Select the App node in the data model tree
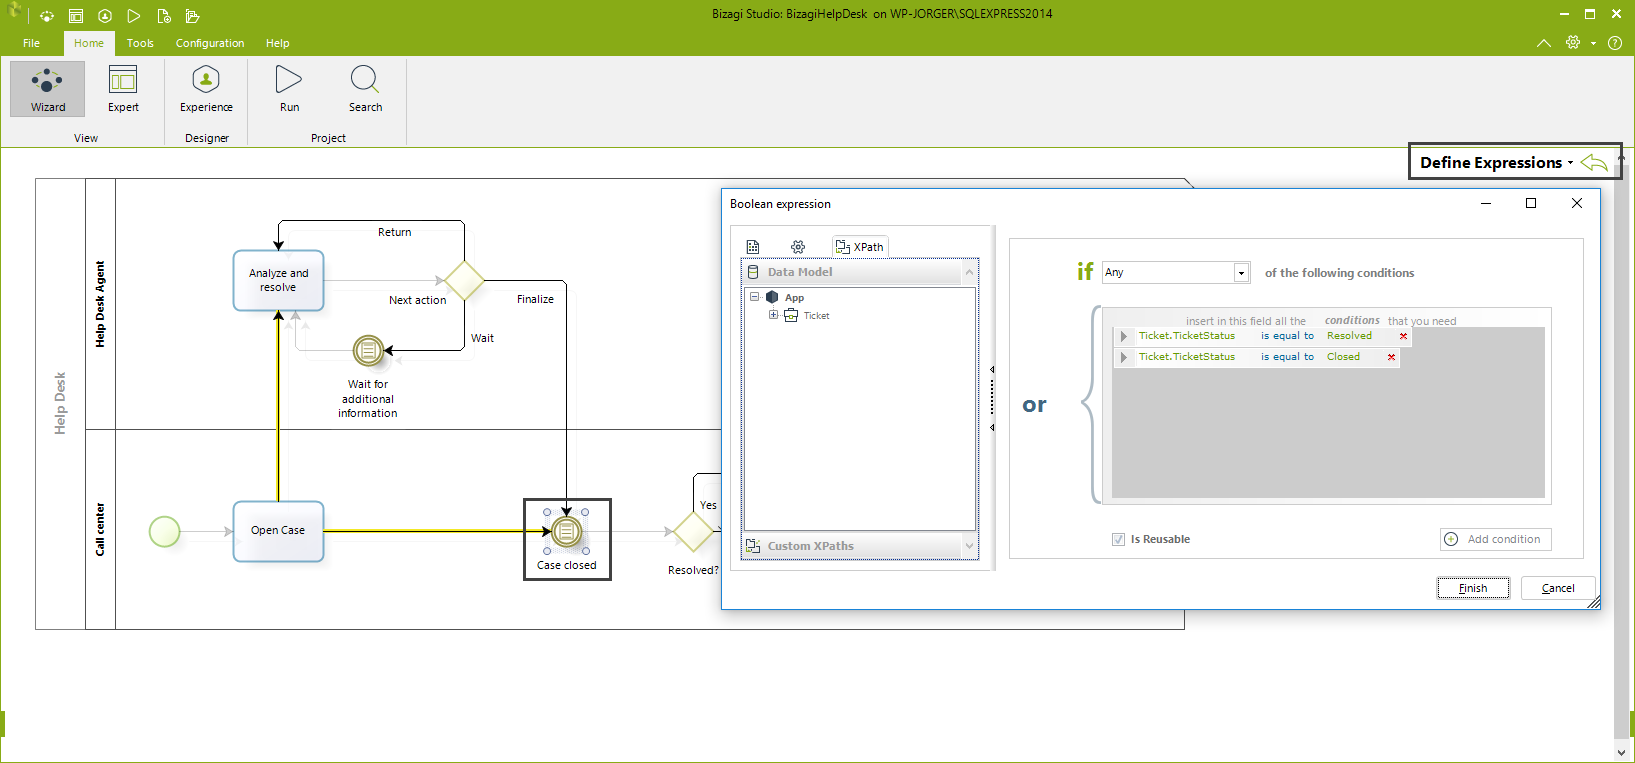The image size is (1635, 763). pyautogui.click(x=794, y=298)
